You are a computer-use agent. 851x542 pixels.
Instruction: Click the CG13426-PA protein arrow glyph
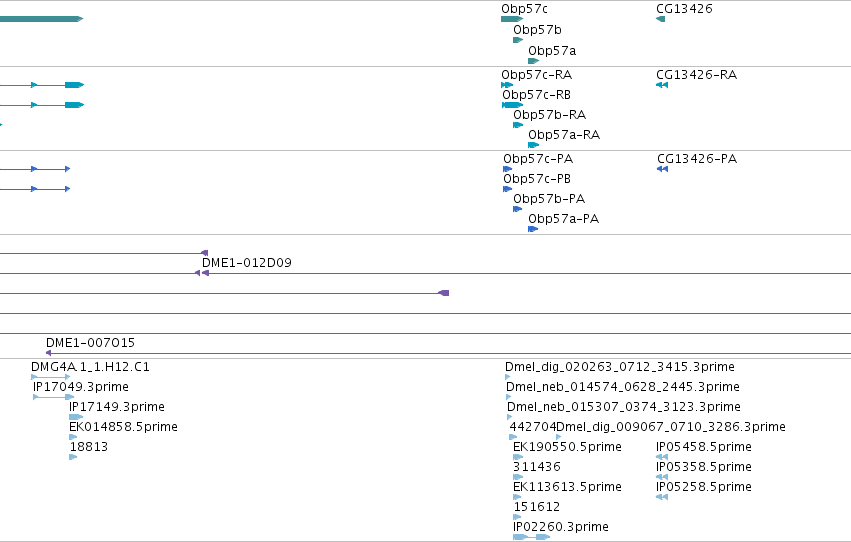(662, 169)
